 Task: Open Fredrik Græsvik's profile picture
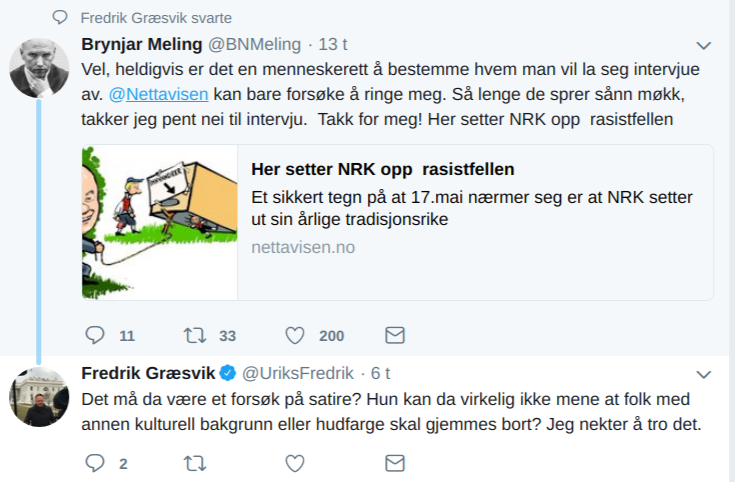39,396
